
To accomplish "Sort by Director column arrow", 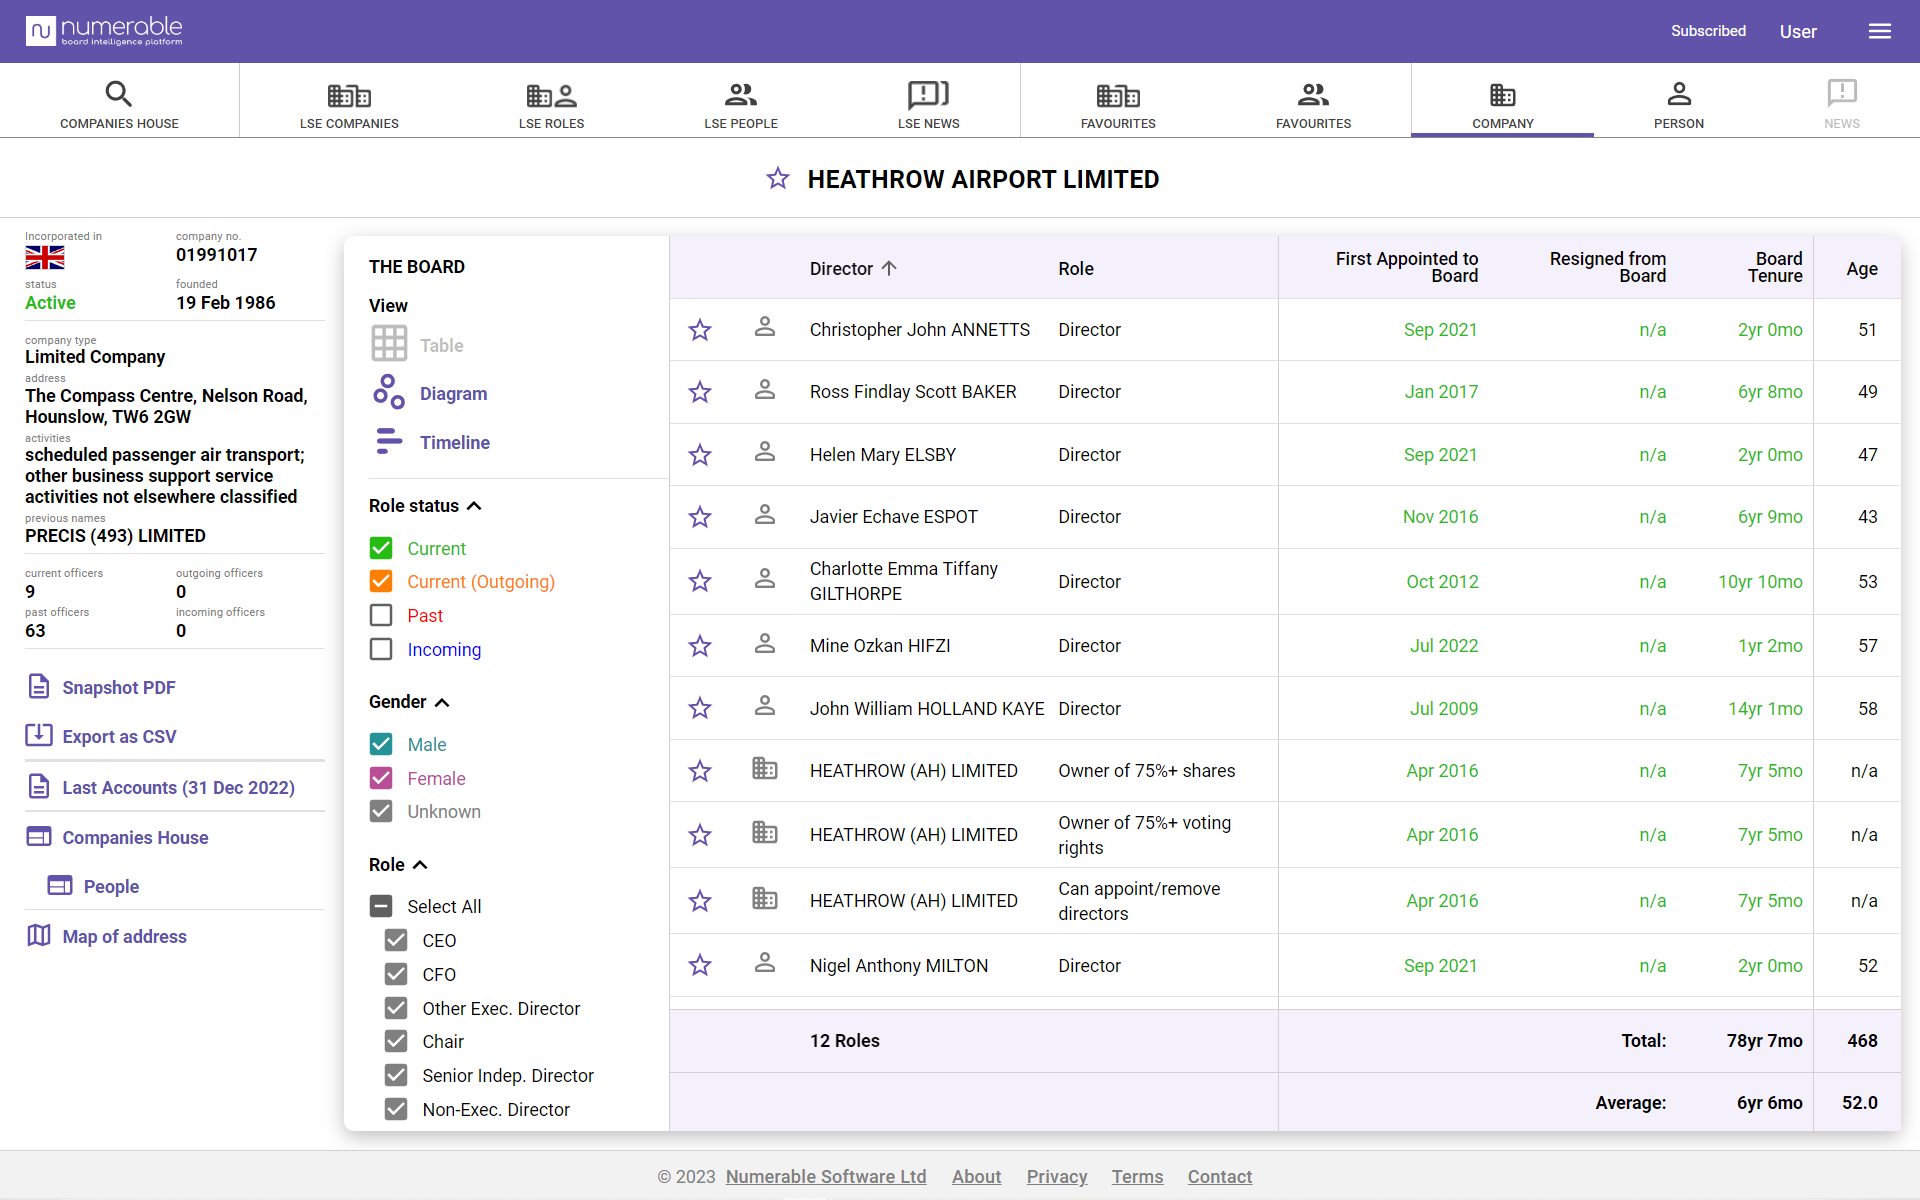I will (x=889, y=268).
